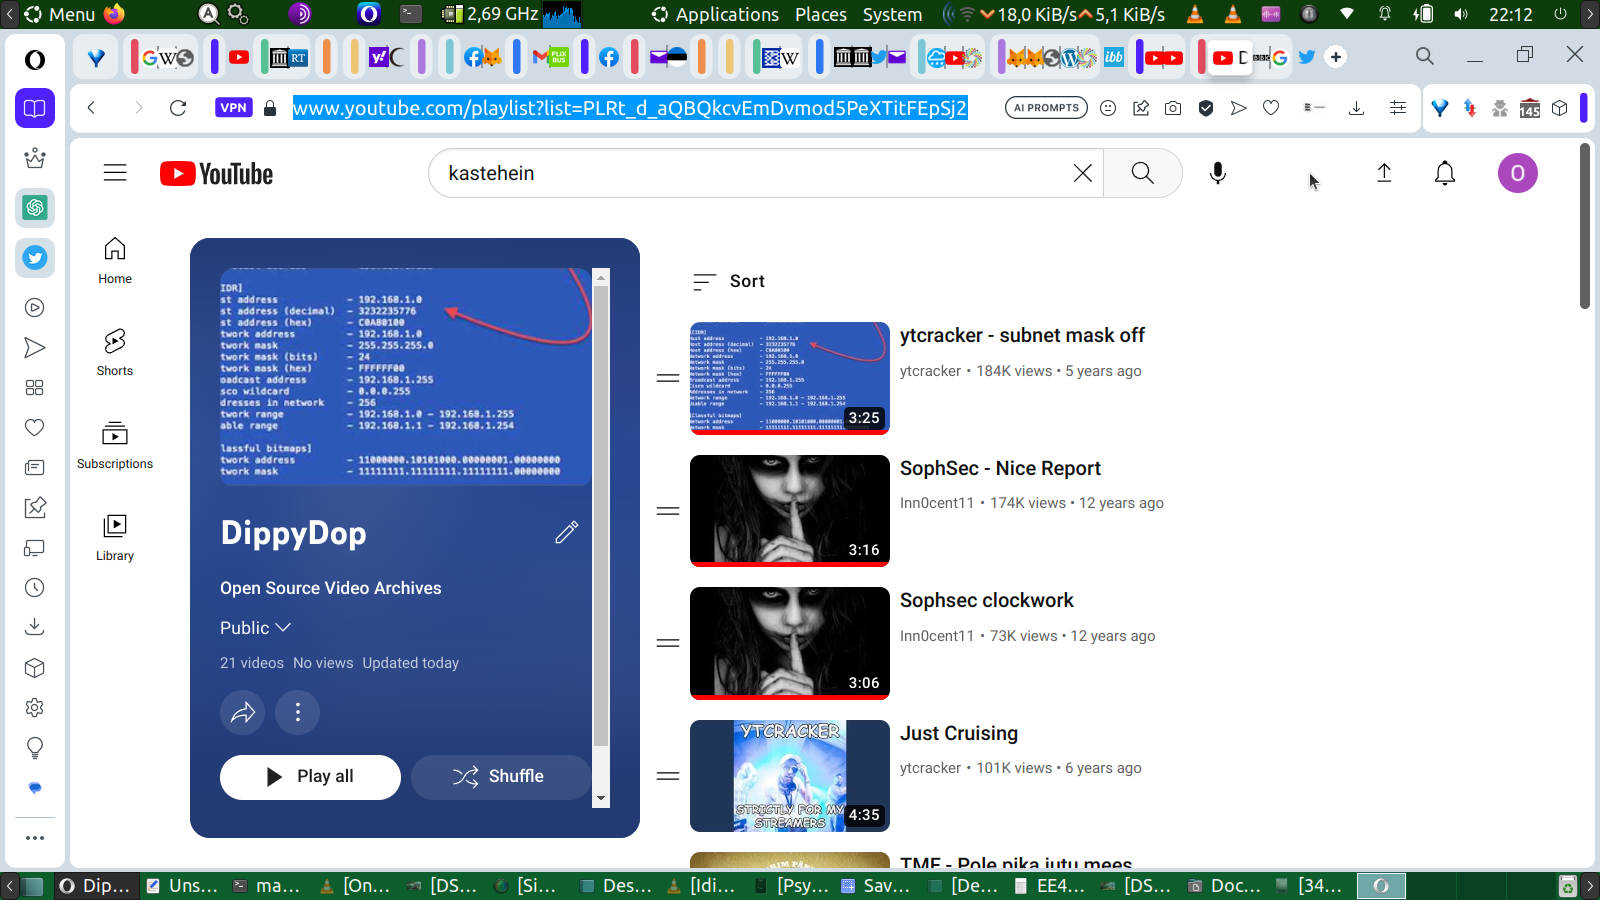Image resolution: width=1600 pixels, height=900 pixels.
Task: Select the Home item in YouTube navigation
Action: 115,260
